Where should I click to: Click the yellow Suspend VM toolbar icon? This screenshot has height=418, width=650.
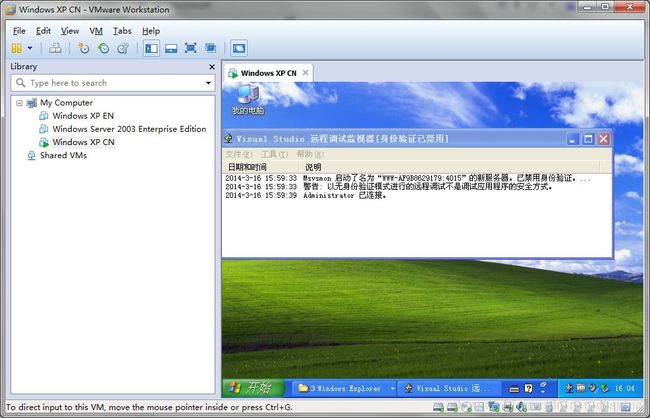click(16, 48)
